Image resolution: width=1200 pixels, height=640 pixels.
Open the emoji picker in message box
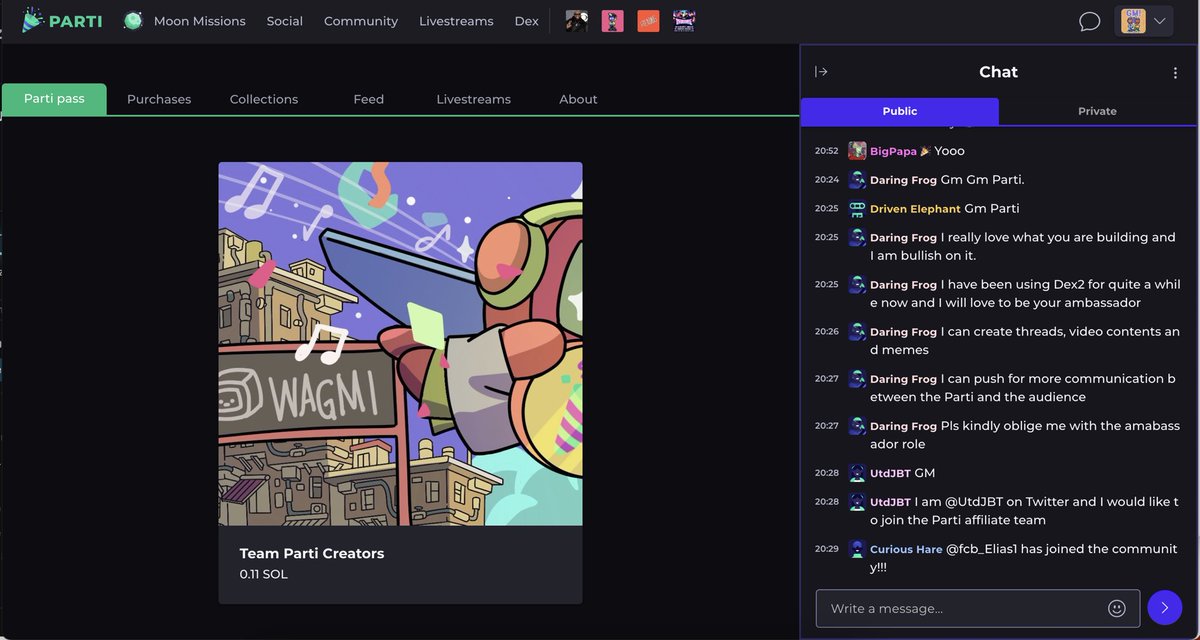[1117, 608]
